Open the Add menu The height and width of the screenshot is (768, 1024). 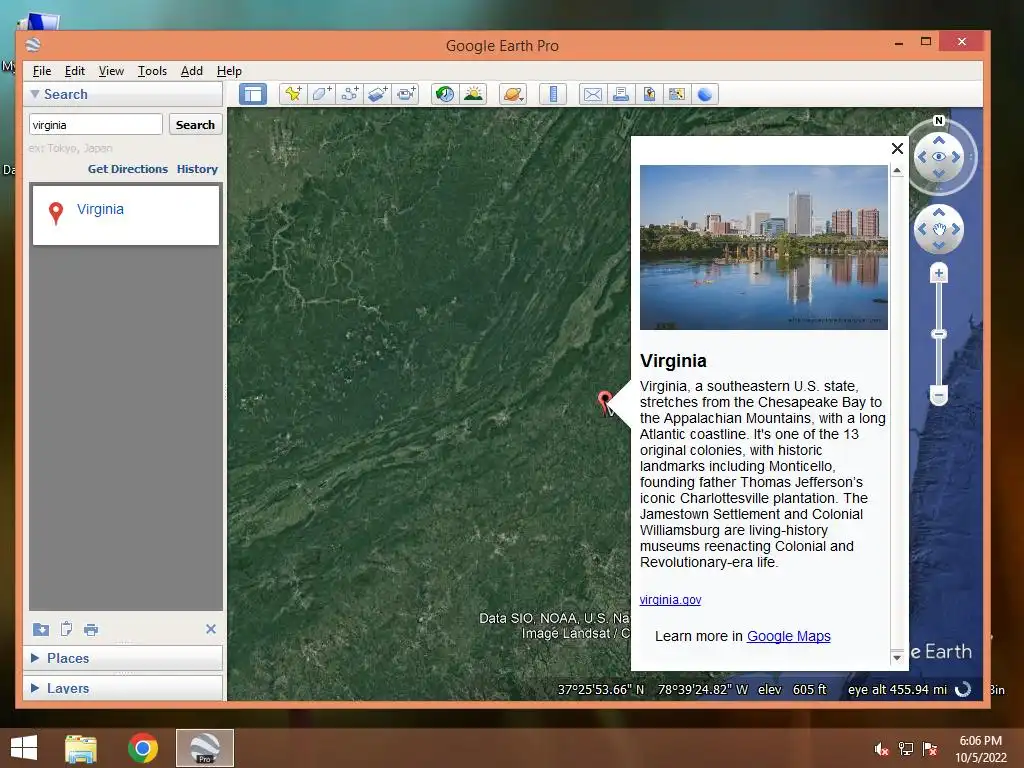[191, 71]
